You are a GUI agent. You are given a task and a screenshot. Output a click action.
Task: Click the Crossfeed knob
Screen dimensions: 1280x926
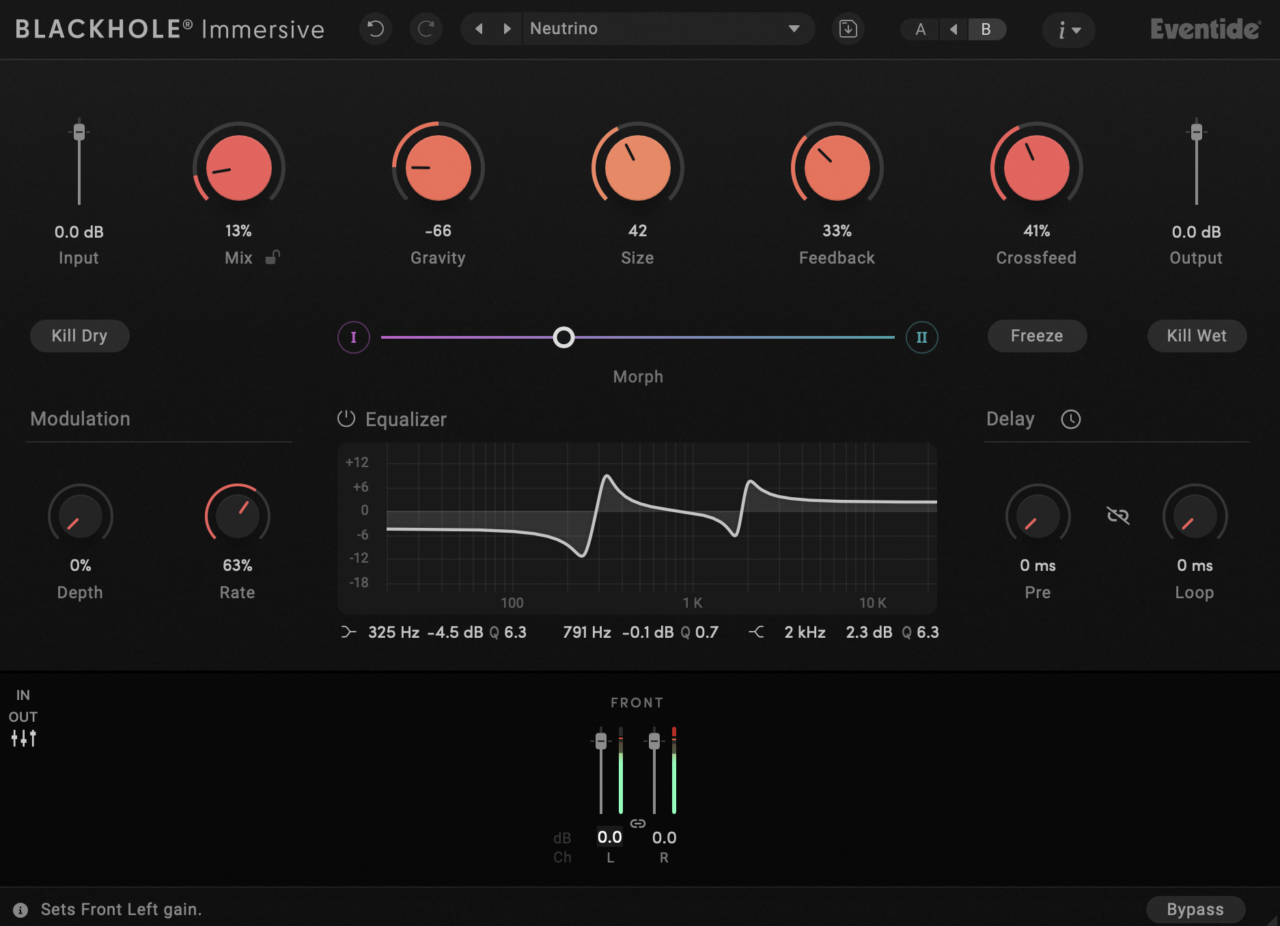[x=1037, y=168]
